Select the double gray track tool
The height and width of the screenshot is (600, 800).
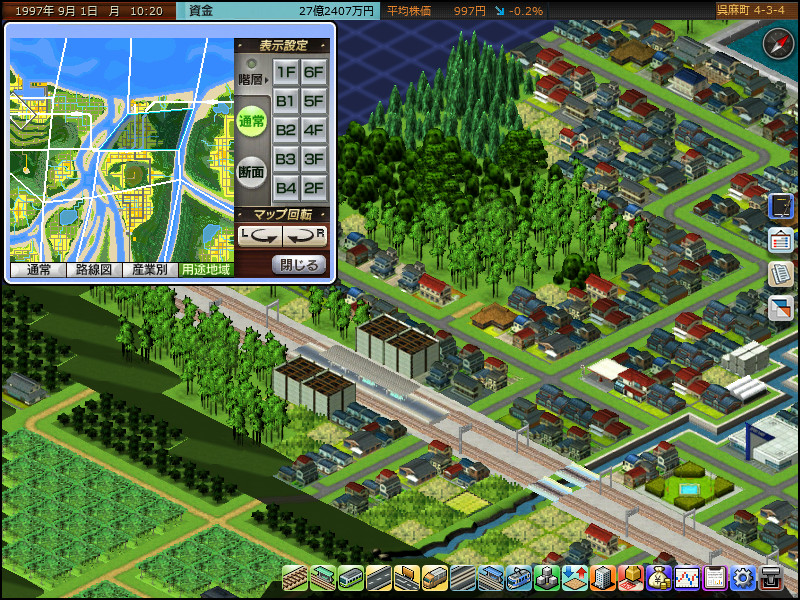pos(463,578)
